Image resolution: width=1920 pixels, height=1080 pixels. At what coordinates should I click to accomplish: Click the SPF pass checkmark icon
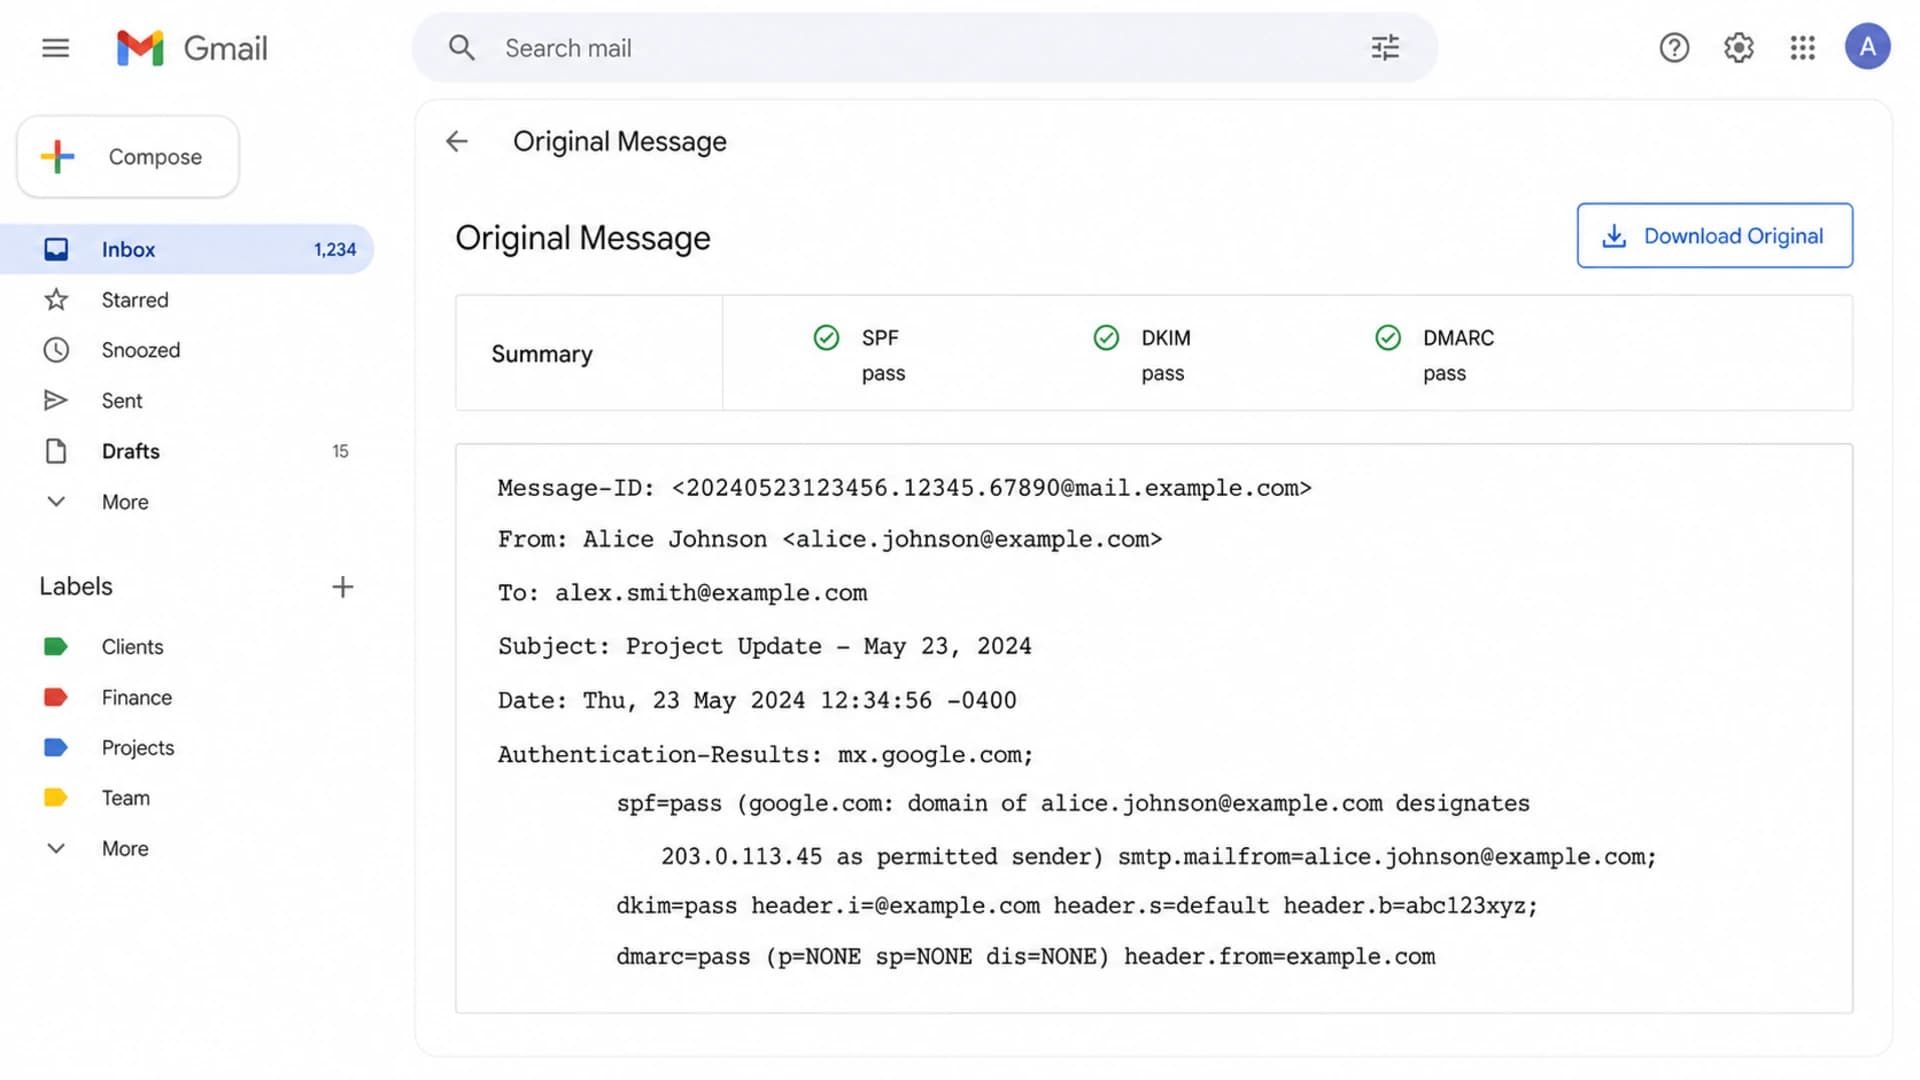click(x=826, y=338)
